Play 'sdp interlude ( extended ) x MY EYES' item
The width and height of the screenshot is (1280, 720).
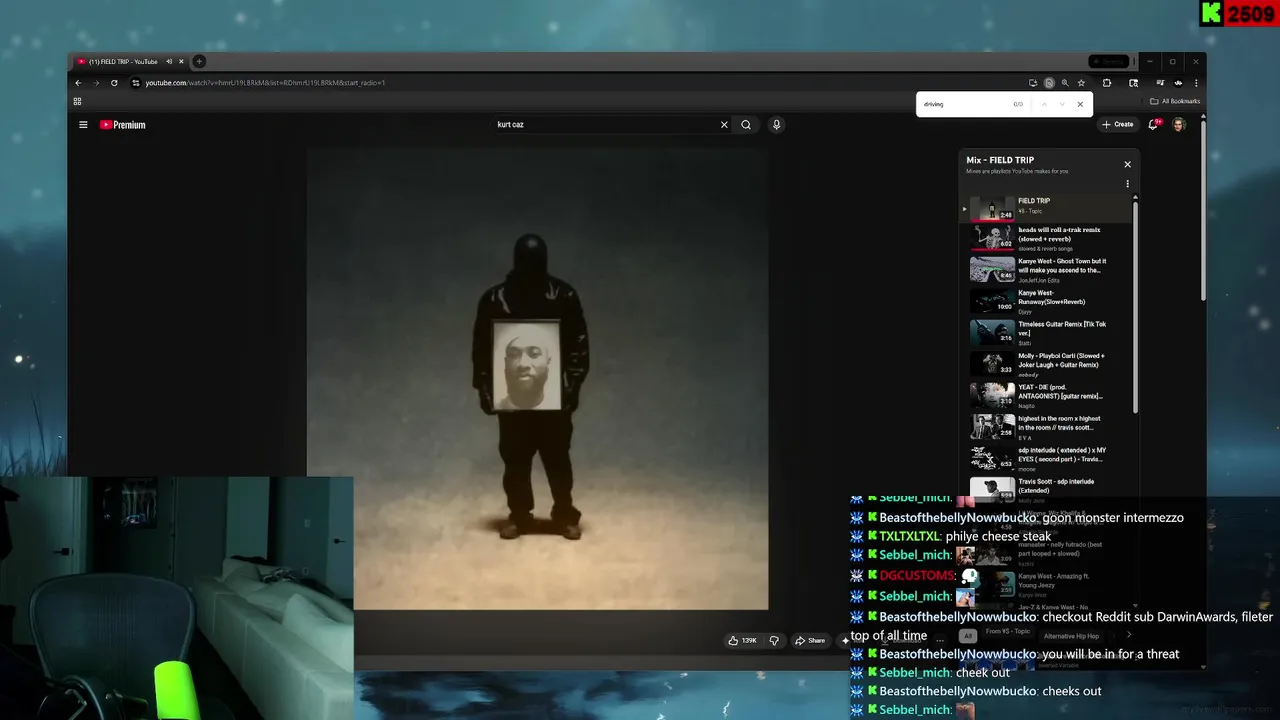click(1049, 458)
